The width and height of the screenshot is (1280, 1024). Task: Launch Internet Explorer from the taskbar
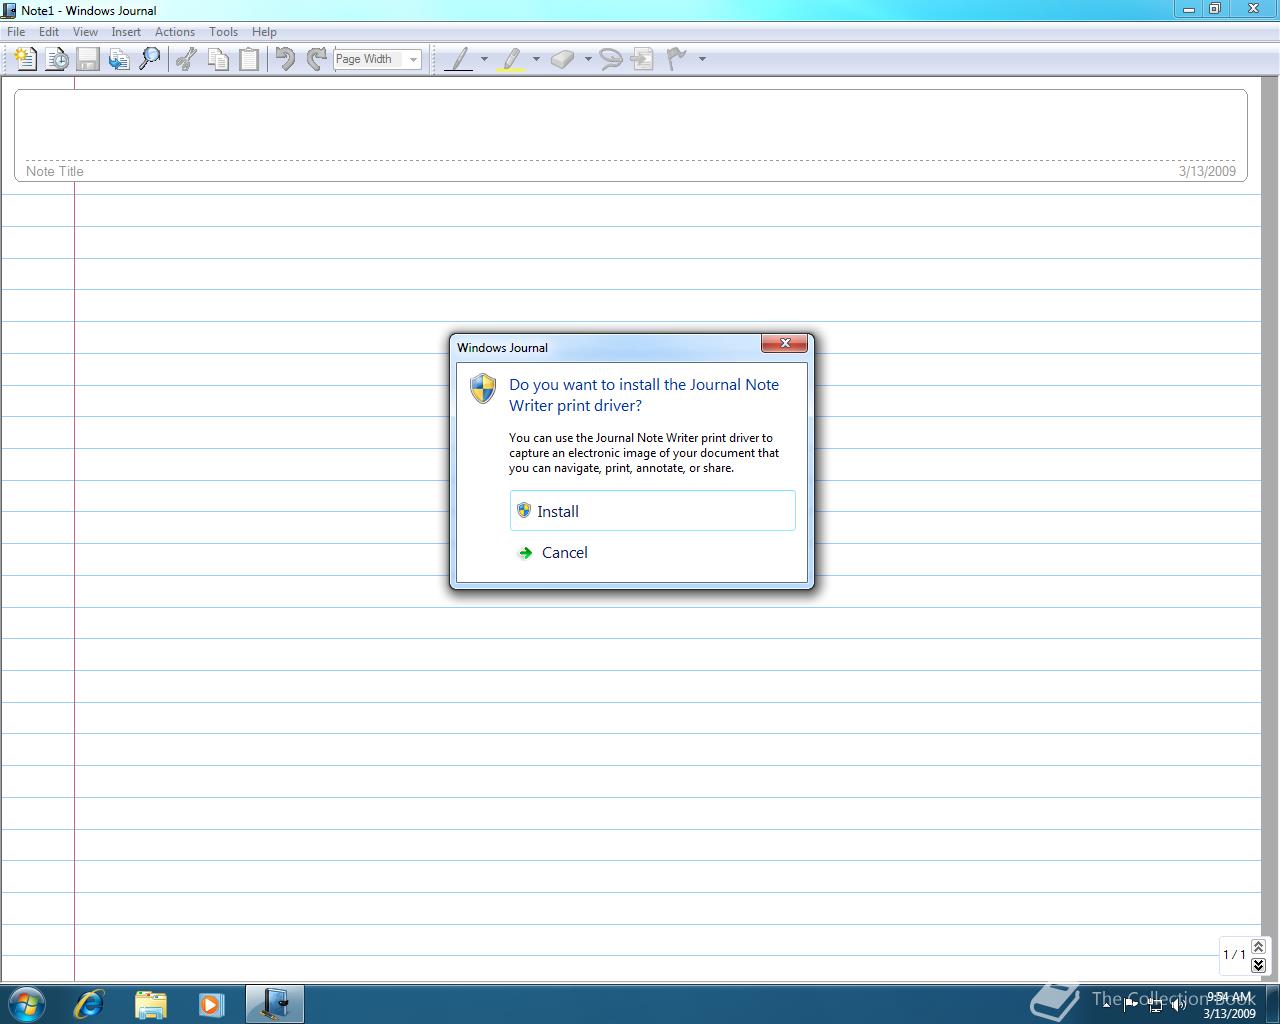coord(89,1003)
